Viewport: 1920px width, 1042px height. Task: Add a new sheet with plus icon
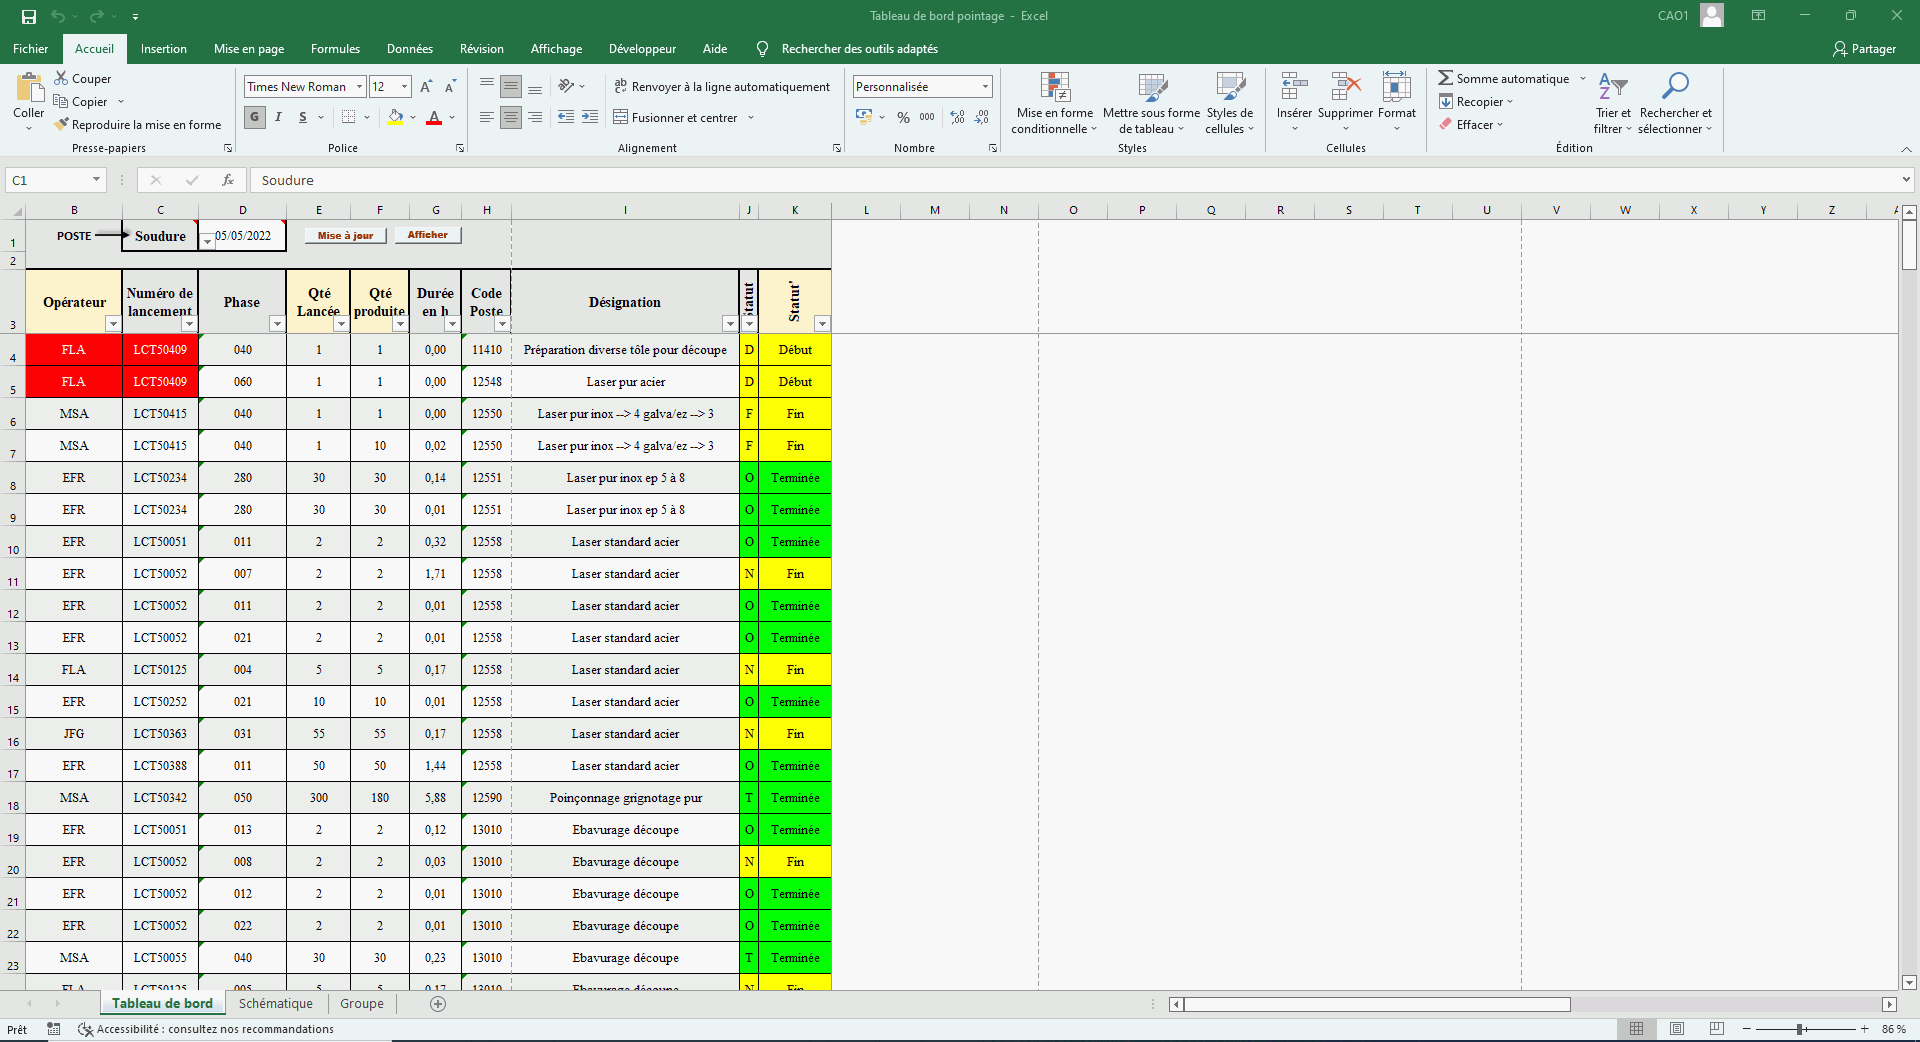(x=438, y=1004)
